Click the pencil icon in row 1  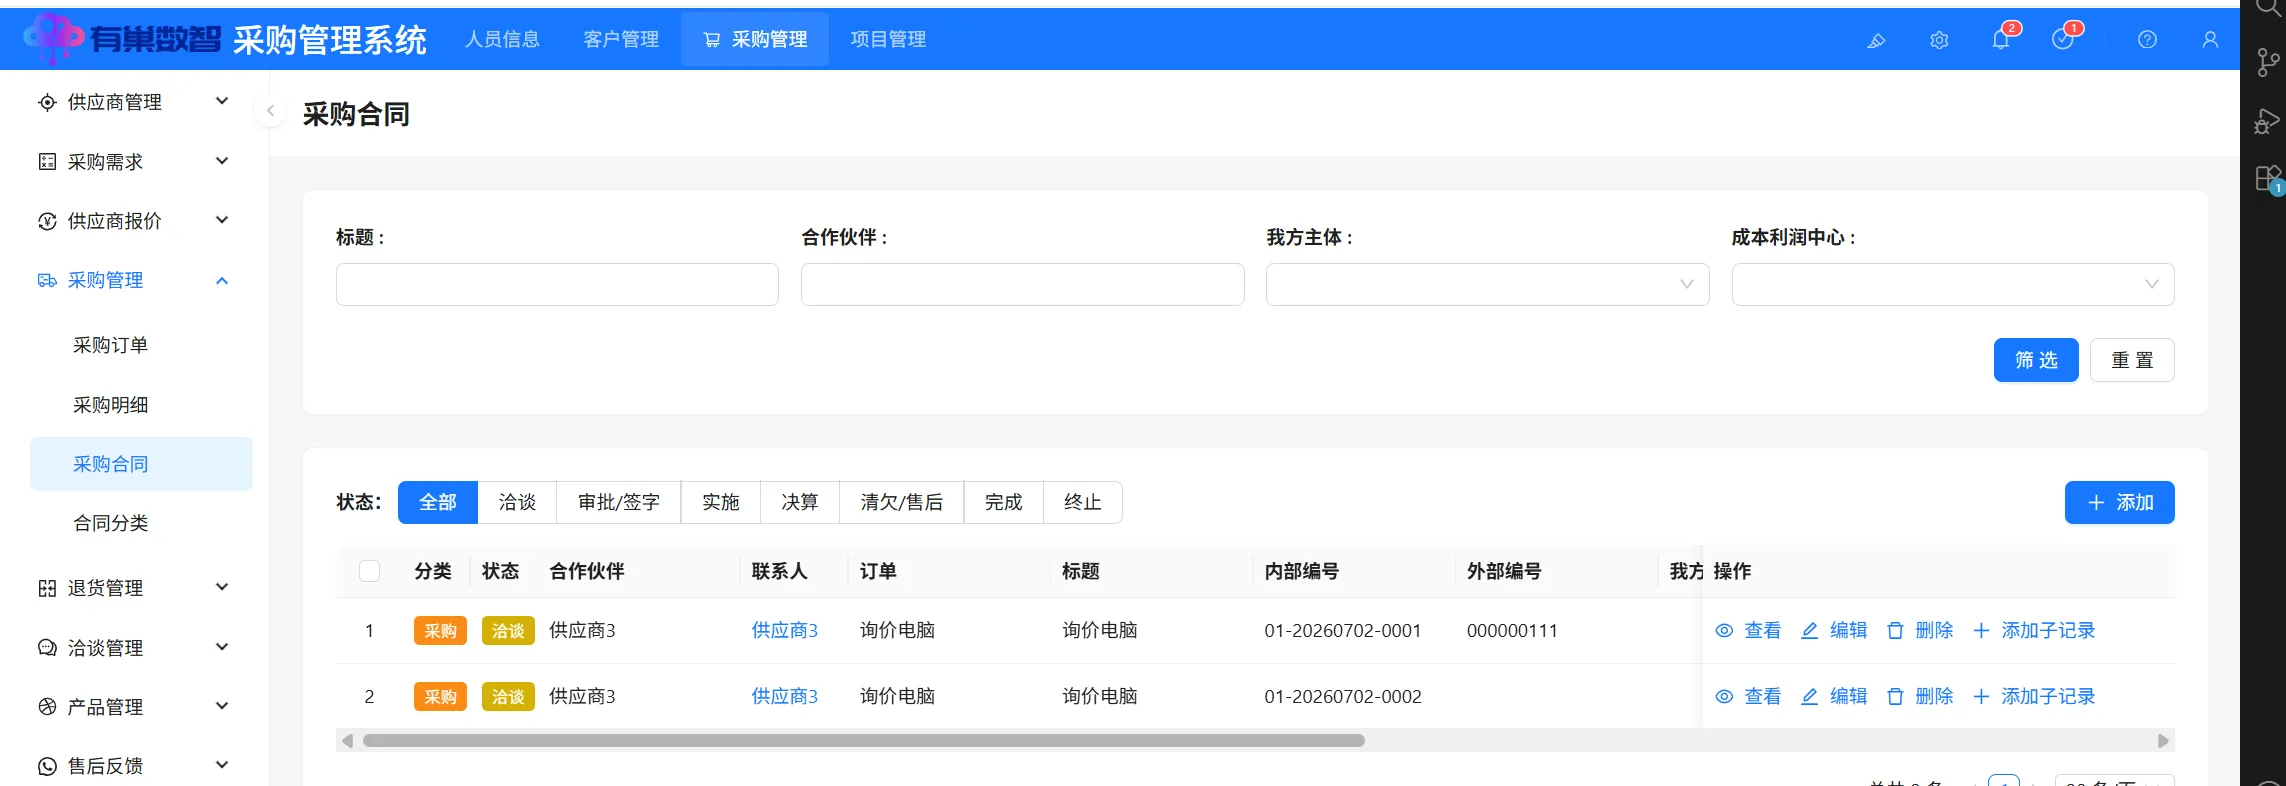pos(1809,631)
